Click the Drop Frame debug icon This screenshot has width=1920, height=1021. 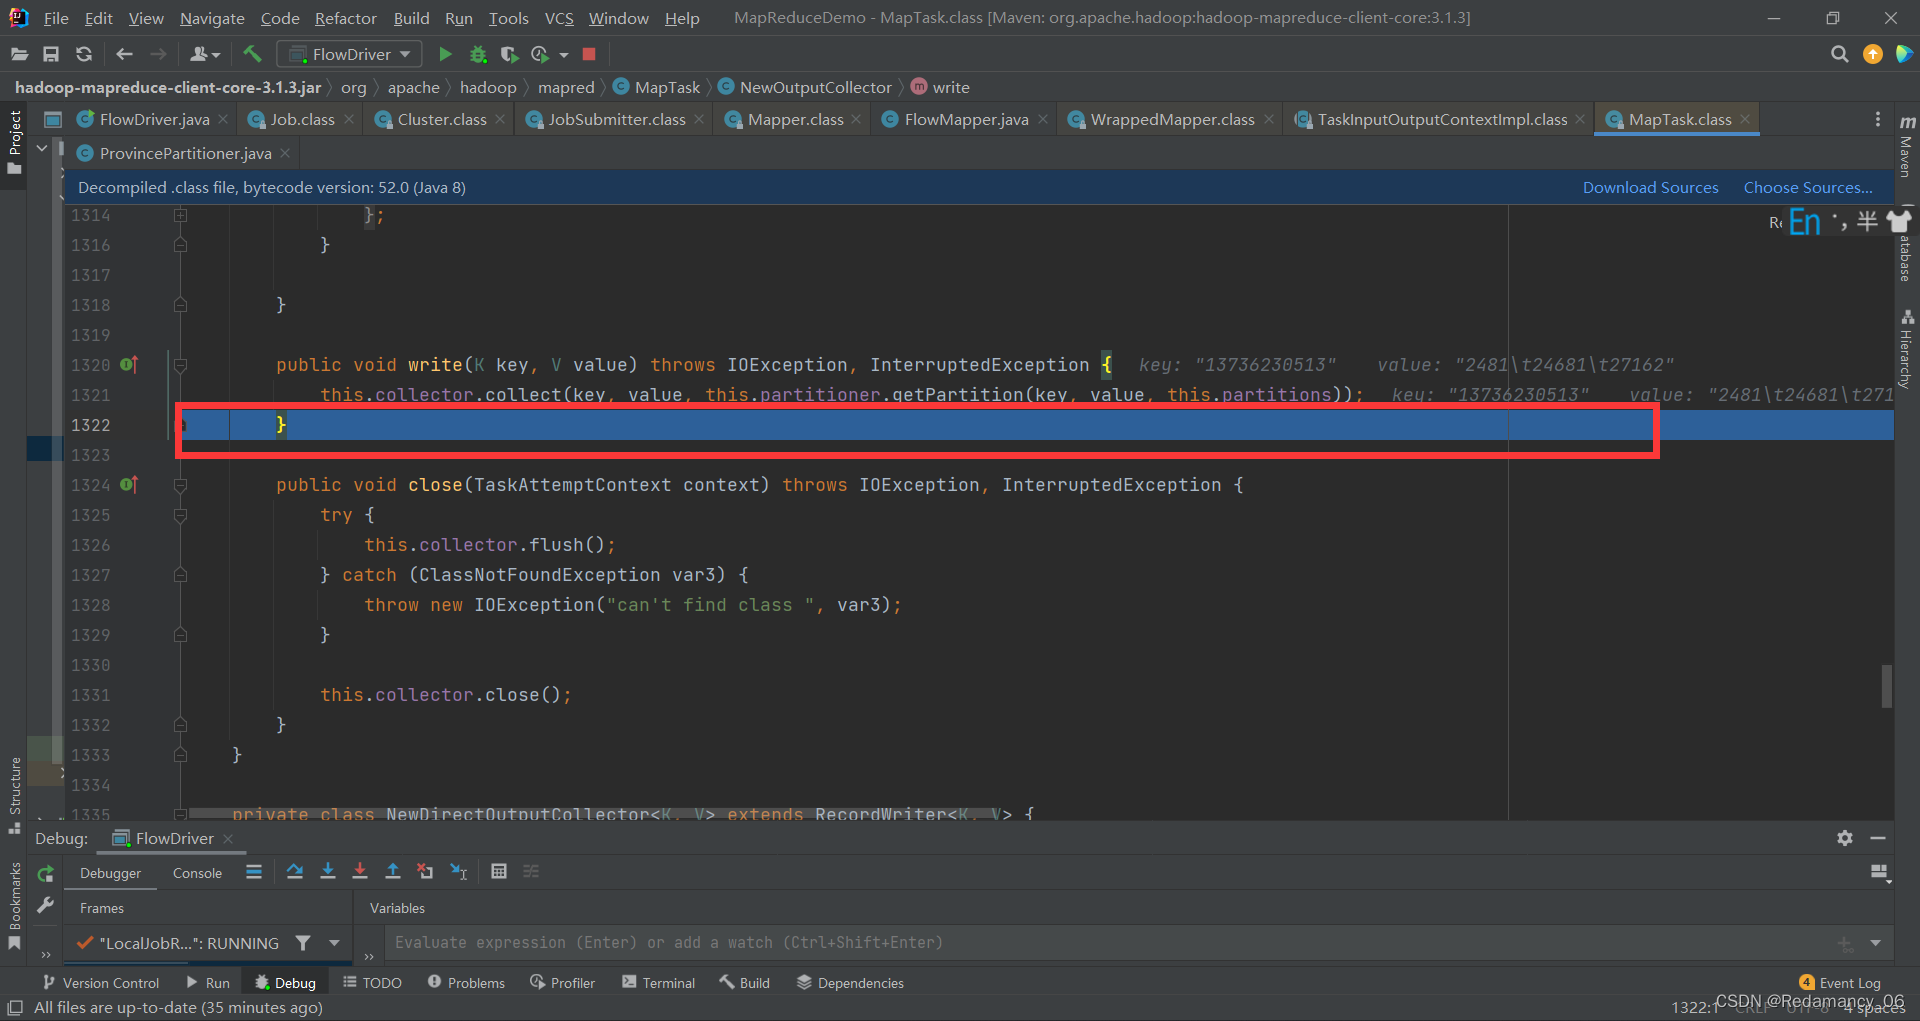point(425,871)
